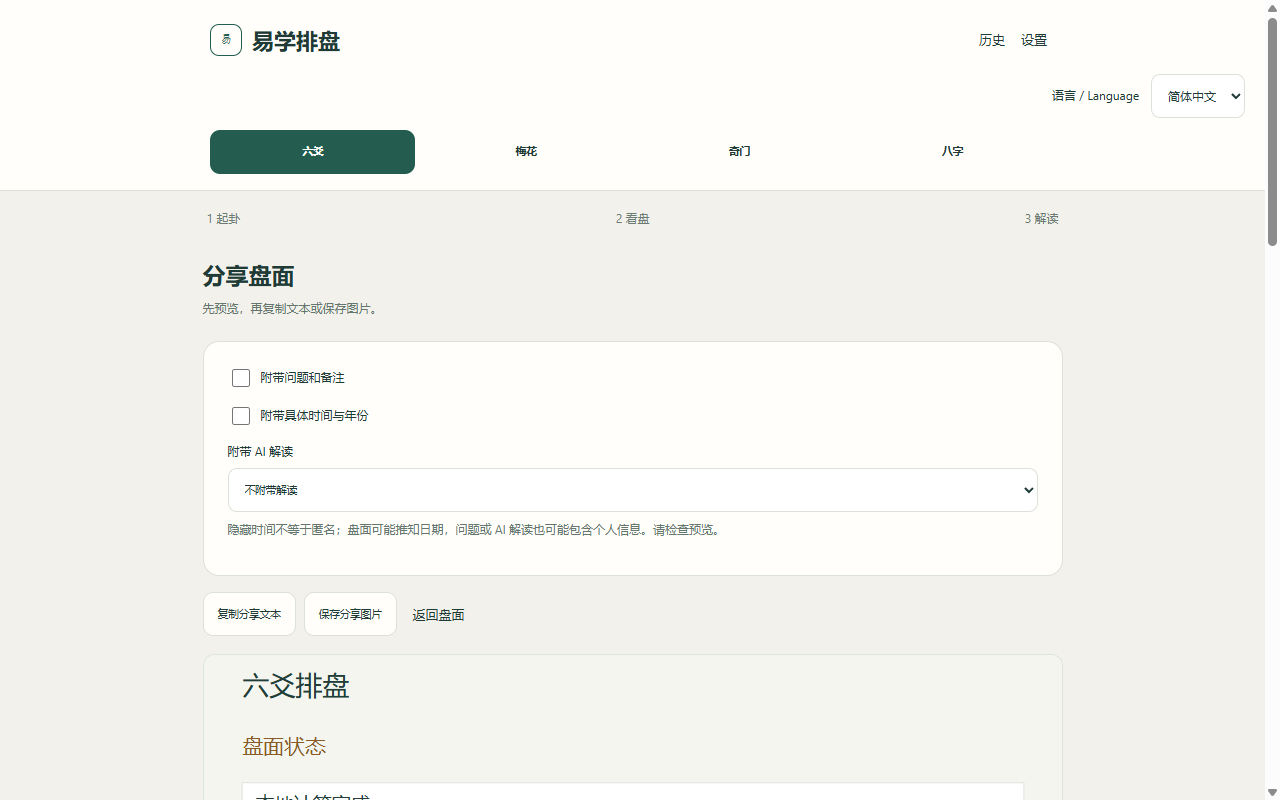Open the 设置 settings page
Viewport: 1280px width, 800px height.
pyautogui.click(x=1034, y=40)
